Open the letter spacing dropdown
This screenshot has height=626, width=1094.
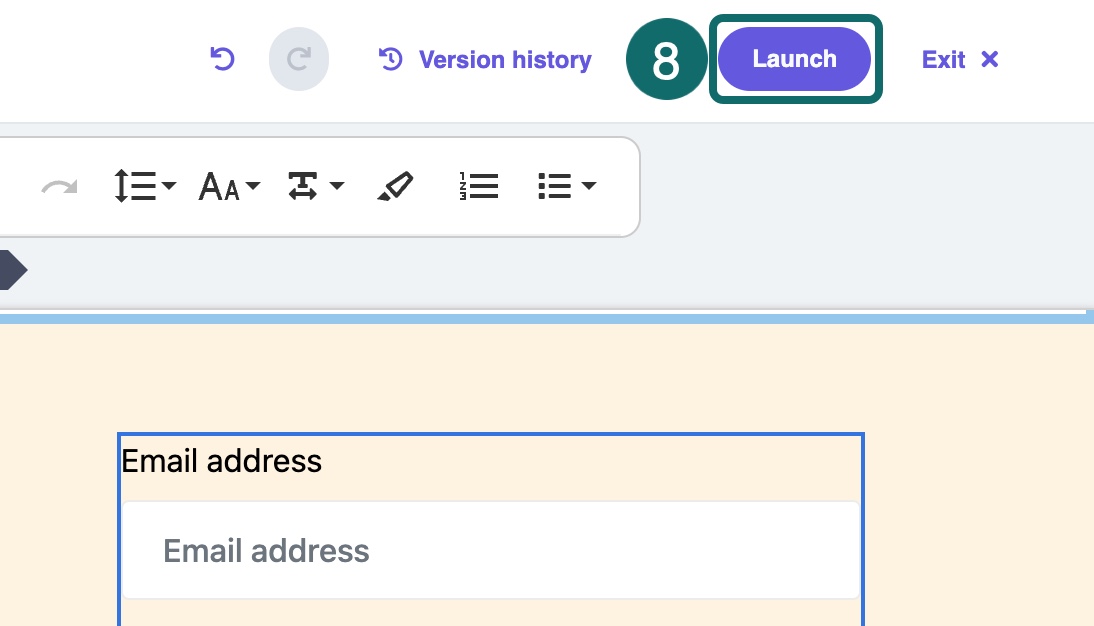[315, 186]
